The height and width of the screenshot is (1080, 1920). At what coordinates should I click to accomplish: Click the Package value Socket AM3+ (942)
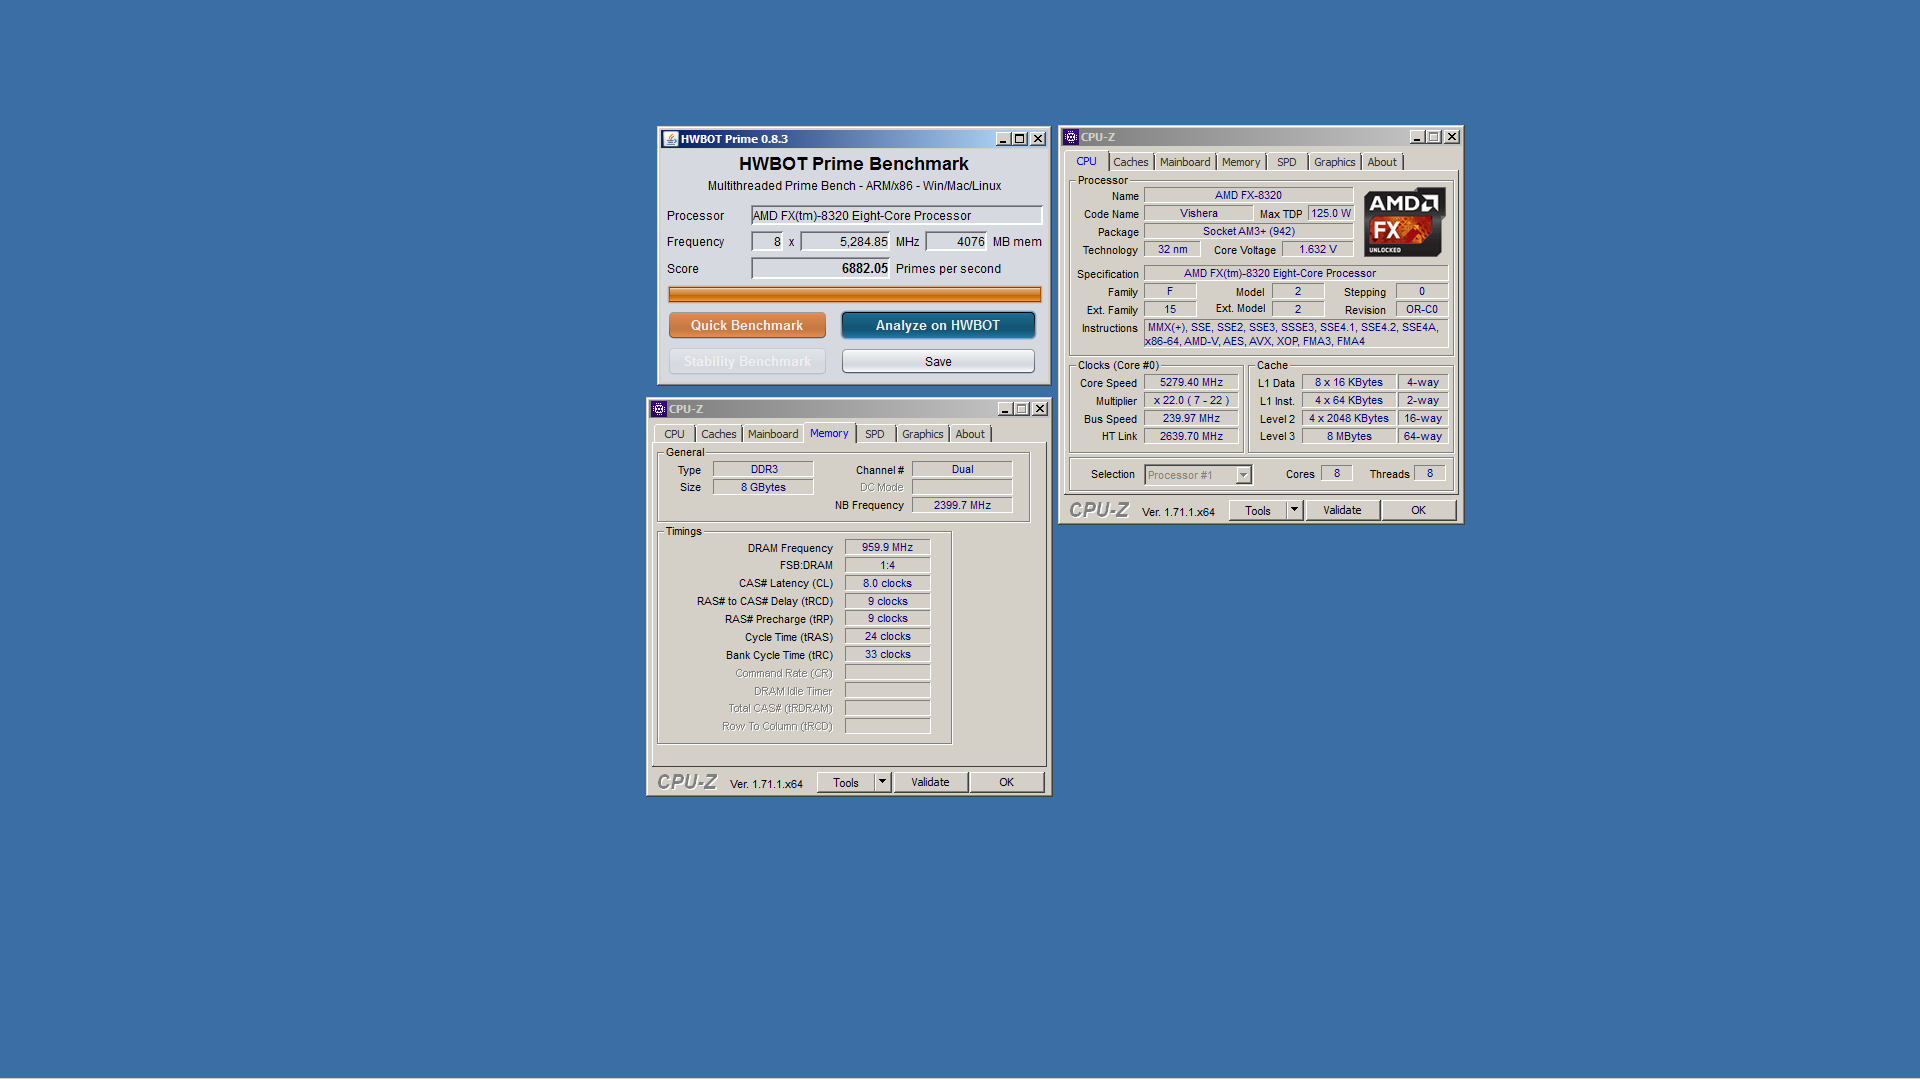pyautogui.click(x=1249, y=232)
